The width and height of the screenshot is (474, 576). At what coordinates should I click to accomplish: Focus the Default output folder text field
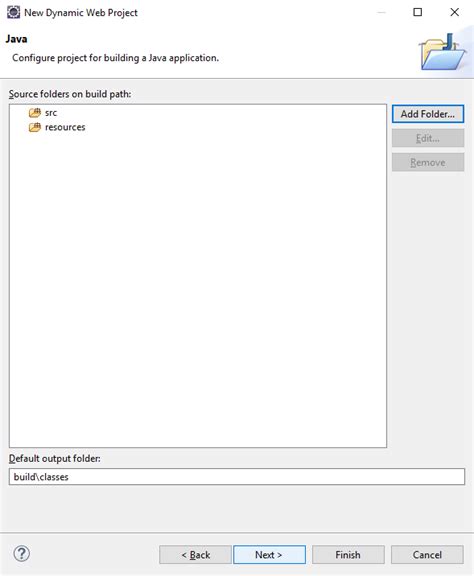pos(237,477)
